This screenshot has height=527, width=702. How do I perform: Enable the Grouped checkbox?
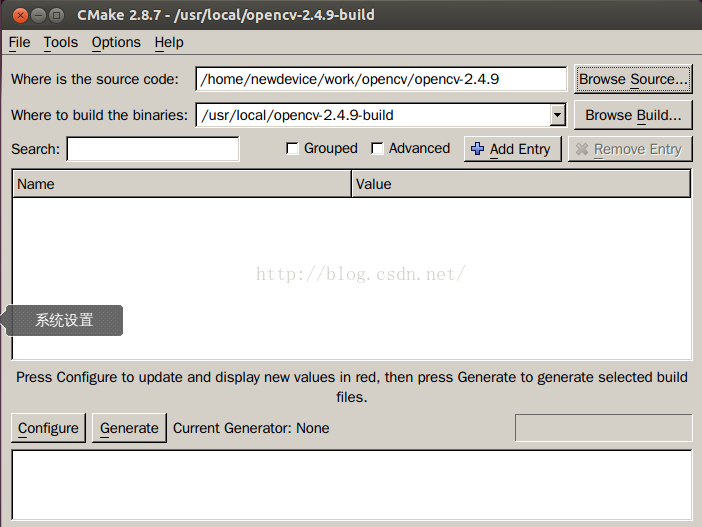(x=292, y=148)
